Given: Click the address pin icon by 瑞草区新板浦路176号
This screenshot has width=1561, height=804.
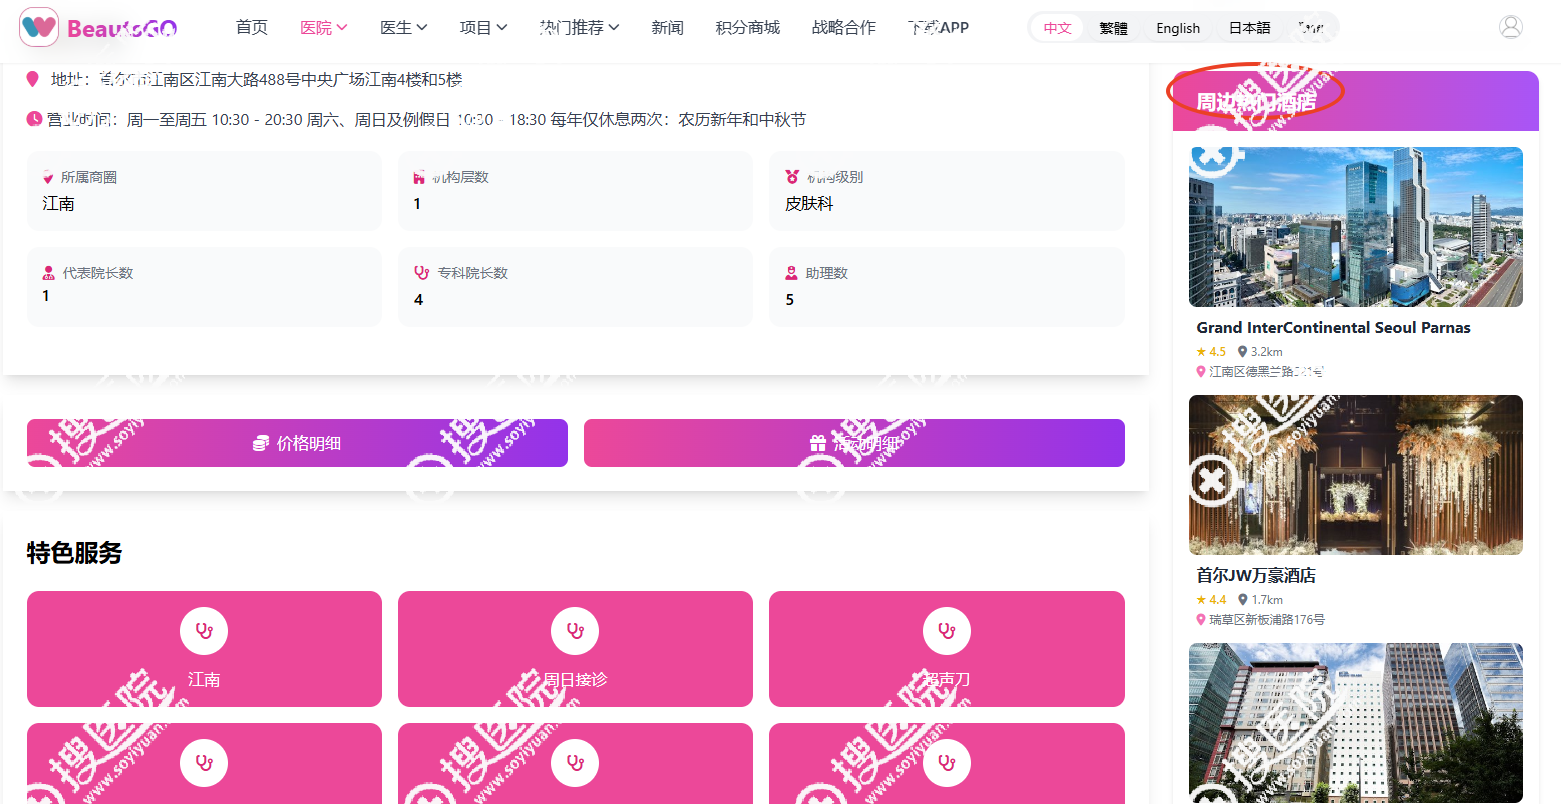Looking at the screenshot, I should [x=1201, y=620].
